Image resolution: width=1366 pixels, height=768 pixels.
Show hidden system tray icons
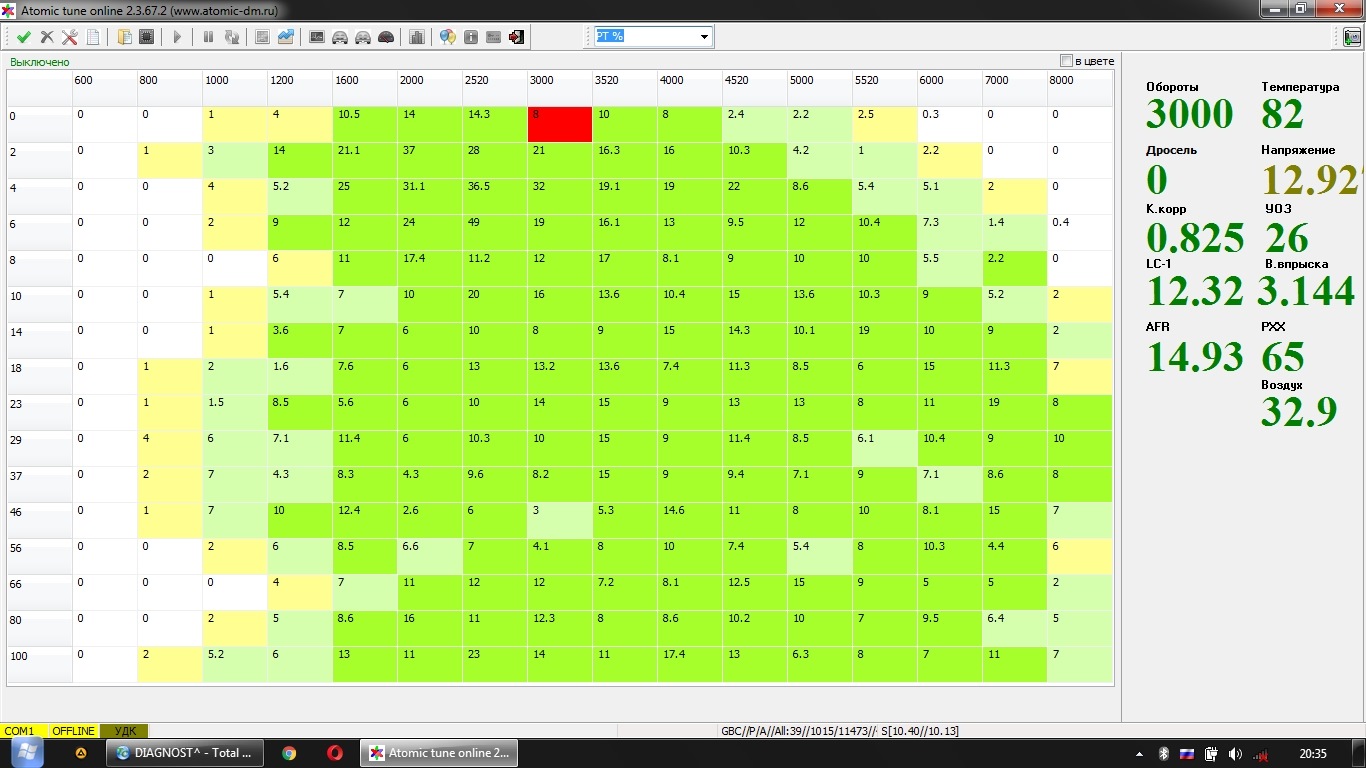click(1141, 754)
